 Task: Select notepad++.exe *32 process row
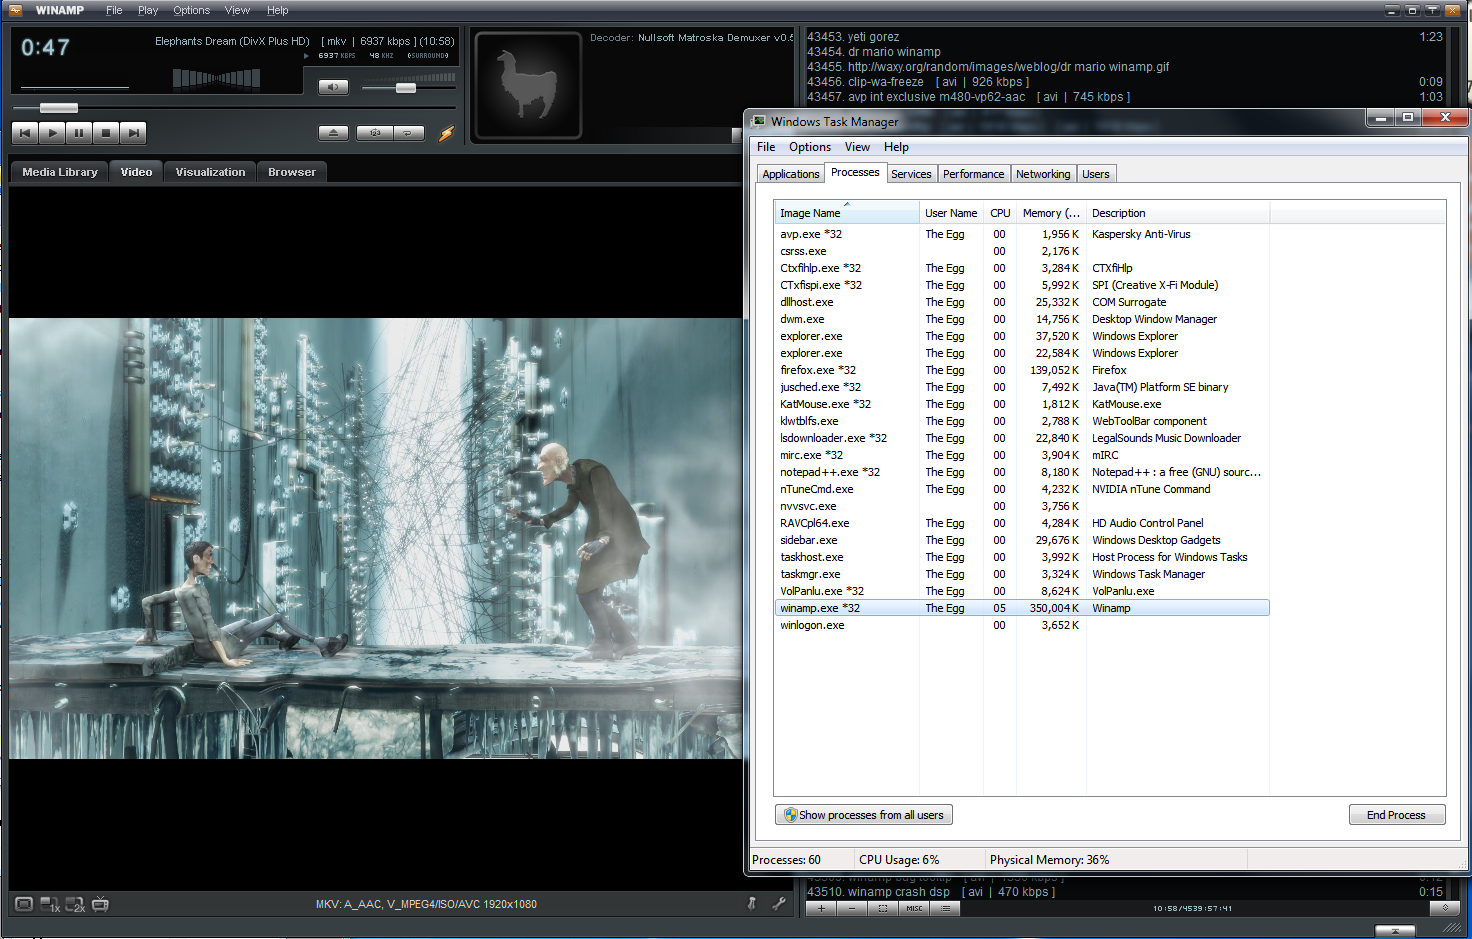[1021, 472]
